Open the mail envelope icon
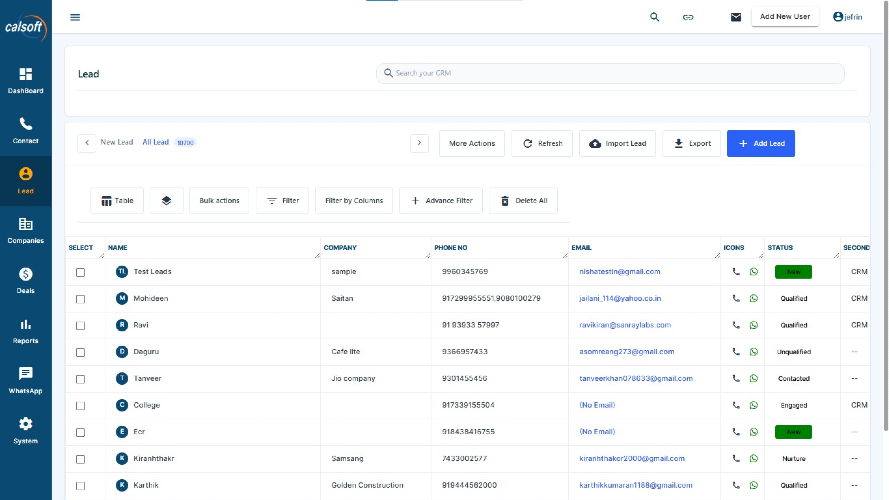This screenshot has height=500, width=889. pos(736,17)
